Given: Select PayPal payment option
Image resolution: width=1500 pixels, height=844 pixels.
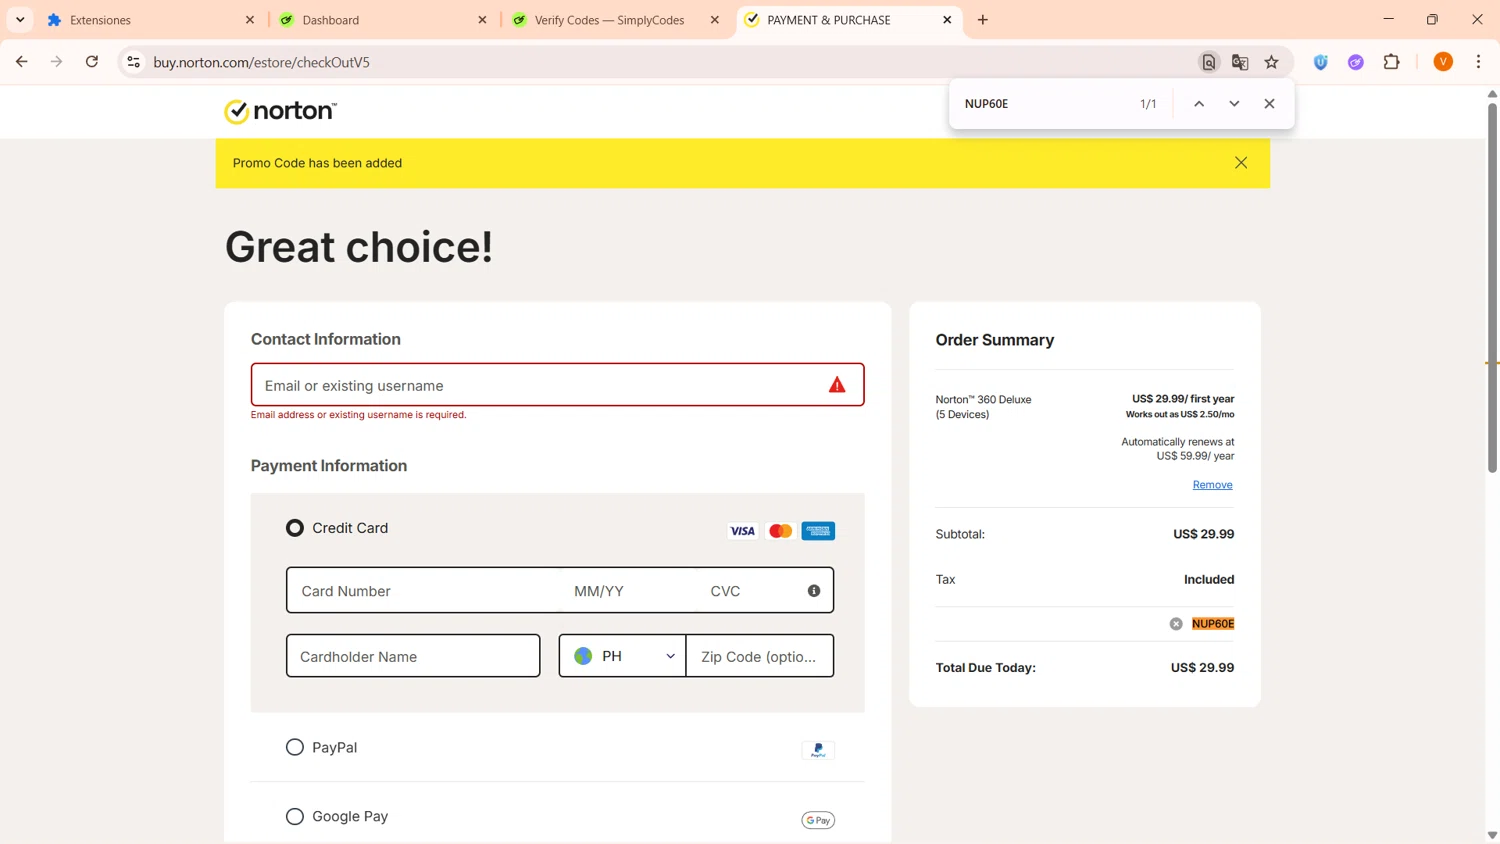Looking at the screenshot, I should pyautogui.click(x=295, y=747).
